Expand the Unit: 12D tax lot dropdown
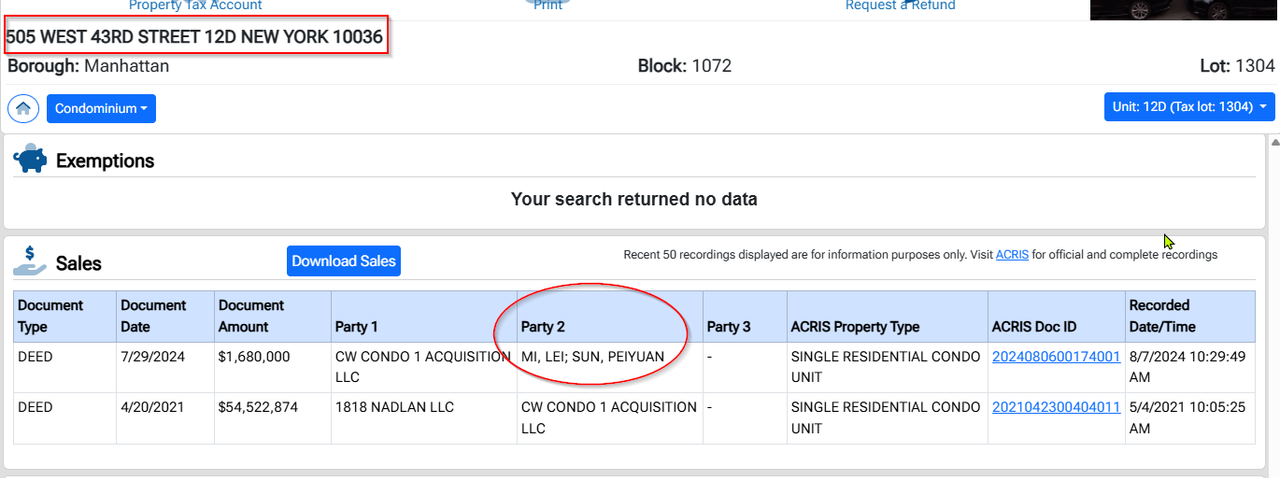Image resolution: width=1280 pixels, height=478 pixels. point(1189,107)
